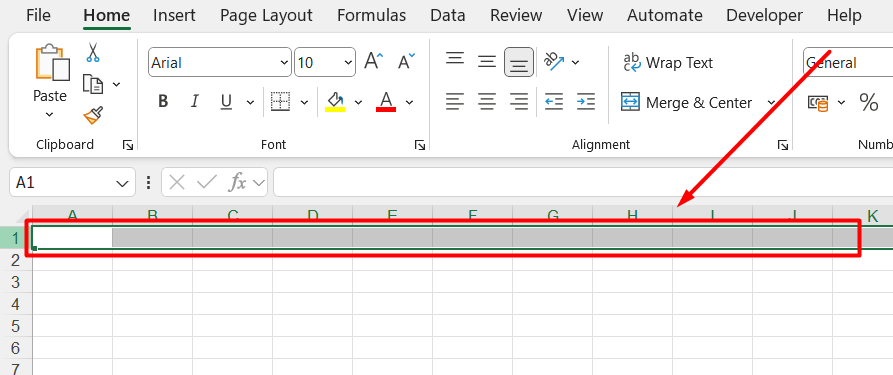The width and height of the screenshot is (893, 375).
Task: Open Underline style dropdown arrow
Action: point(250,103)
